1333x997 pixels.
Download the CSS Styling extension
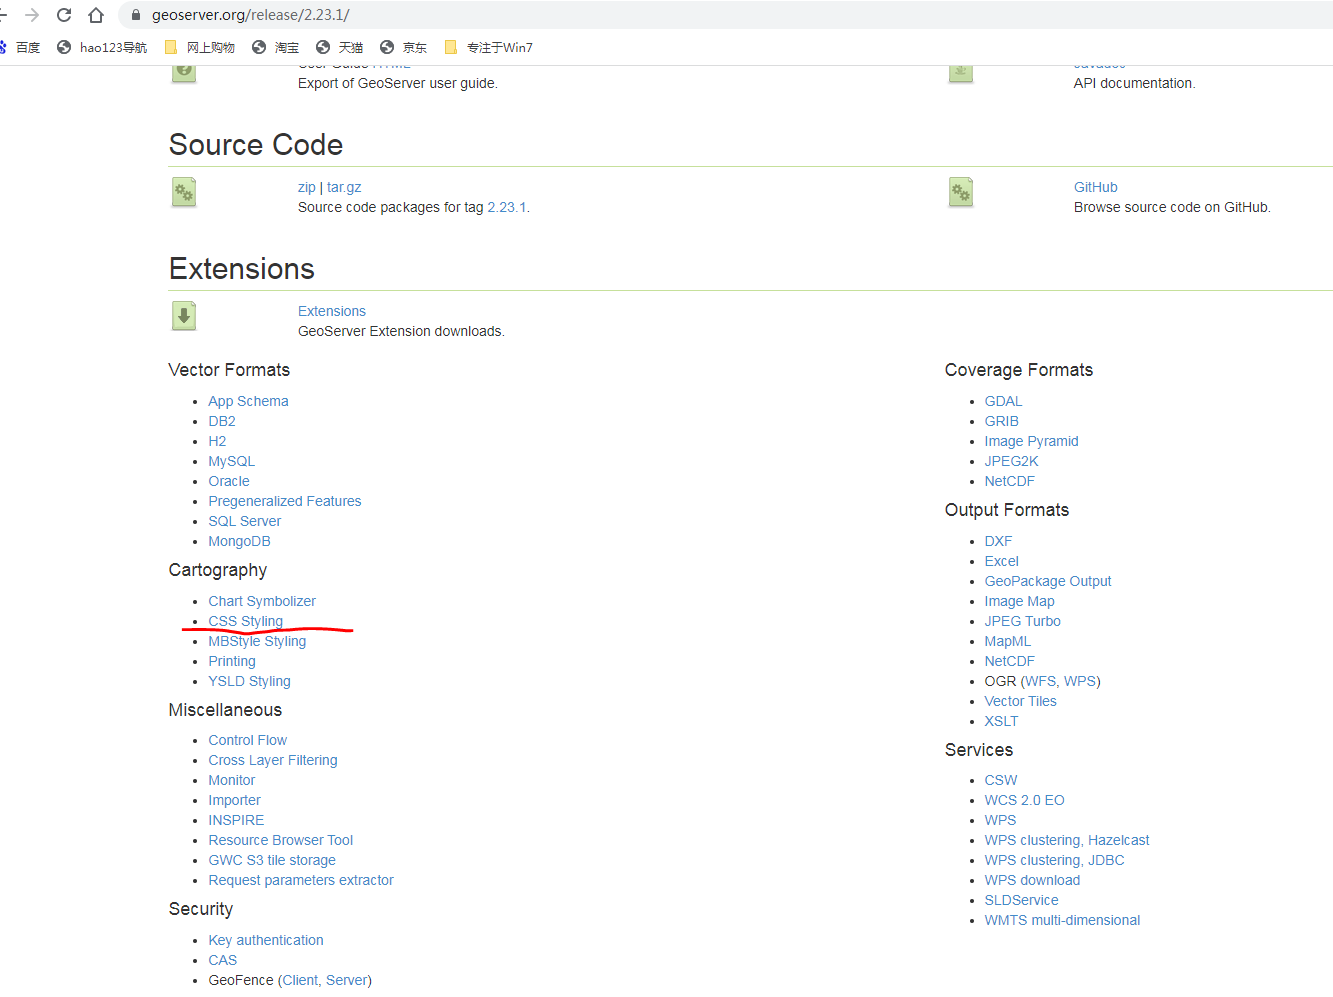click(x=246, y=621)
